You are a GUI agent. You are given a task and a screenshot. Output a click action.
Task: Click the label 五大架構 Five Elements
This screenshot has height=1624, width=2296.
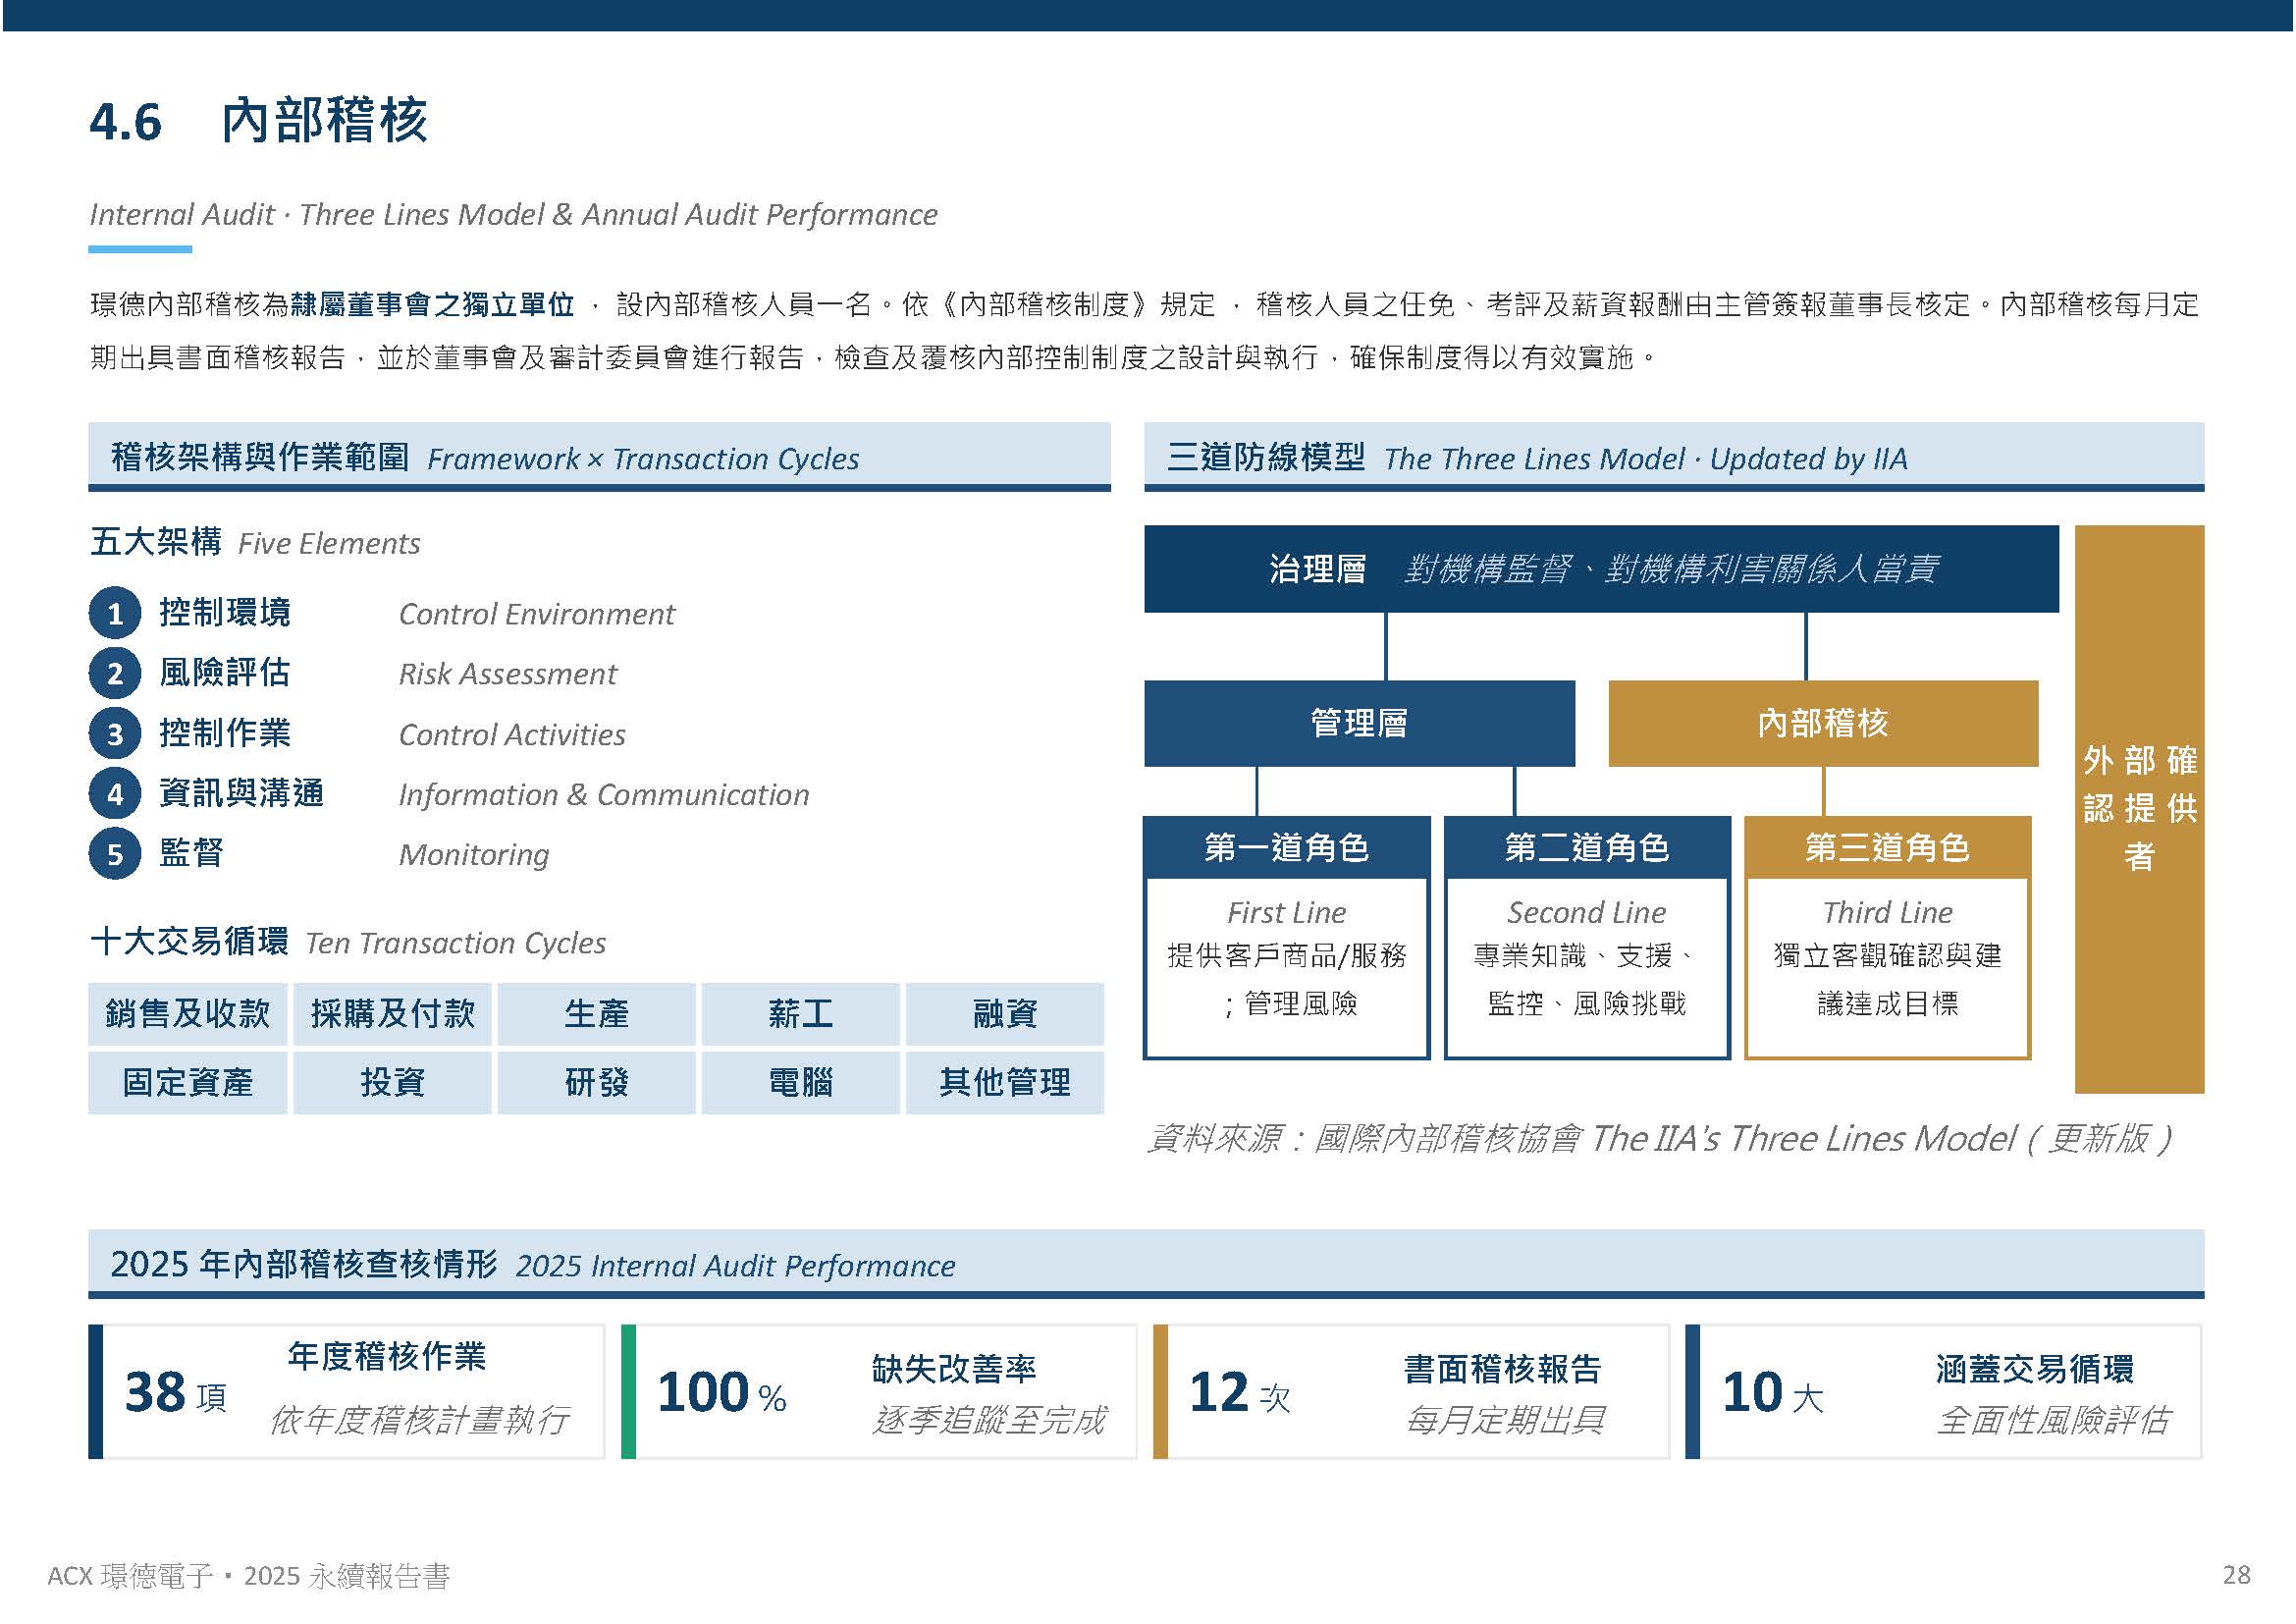pyautogui.click(x=255, y=542)
